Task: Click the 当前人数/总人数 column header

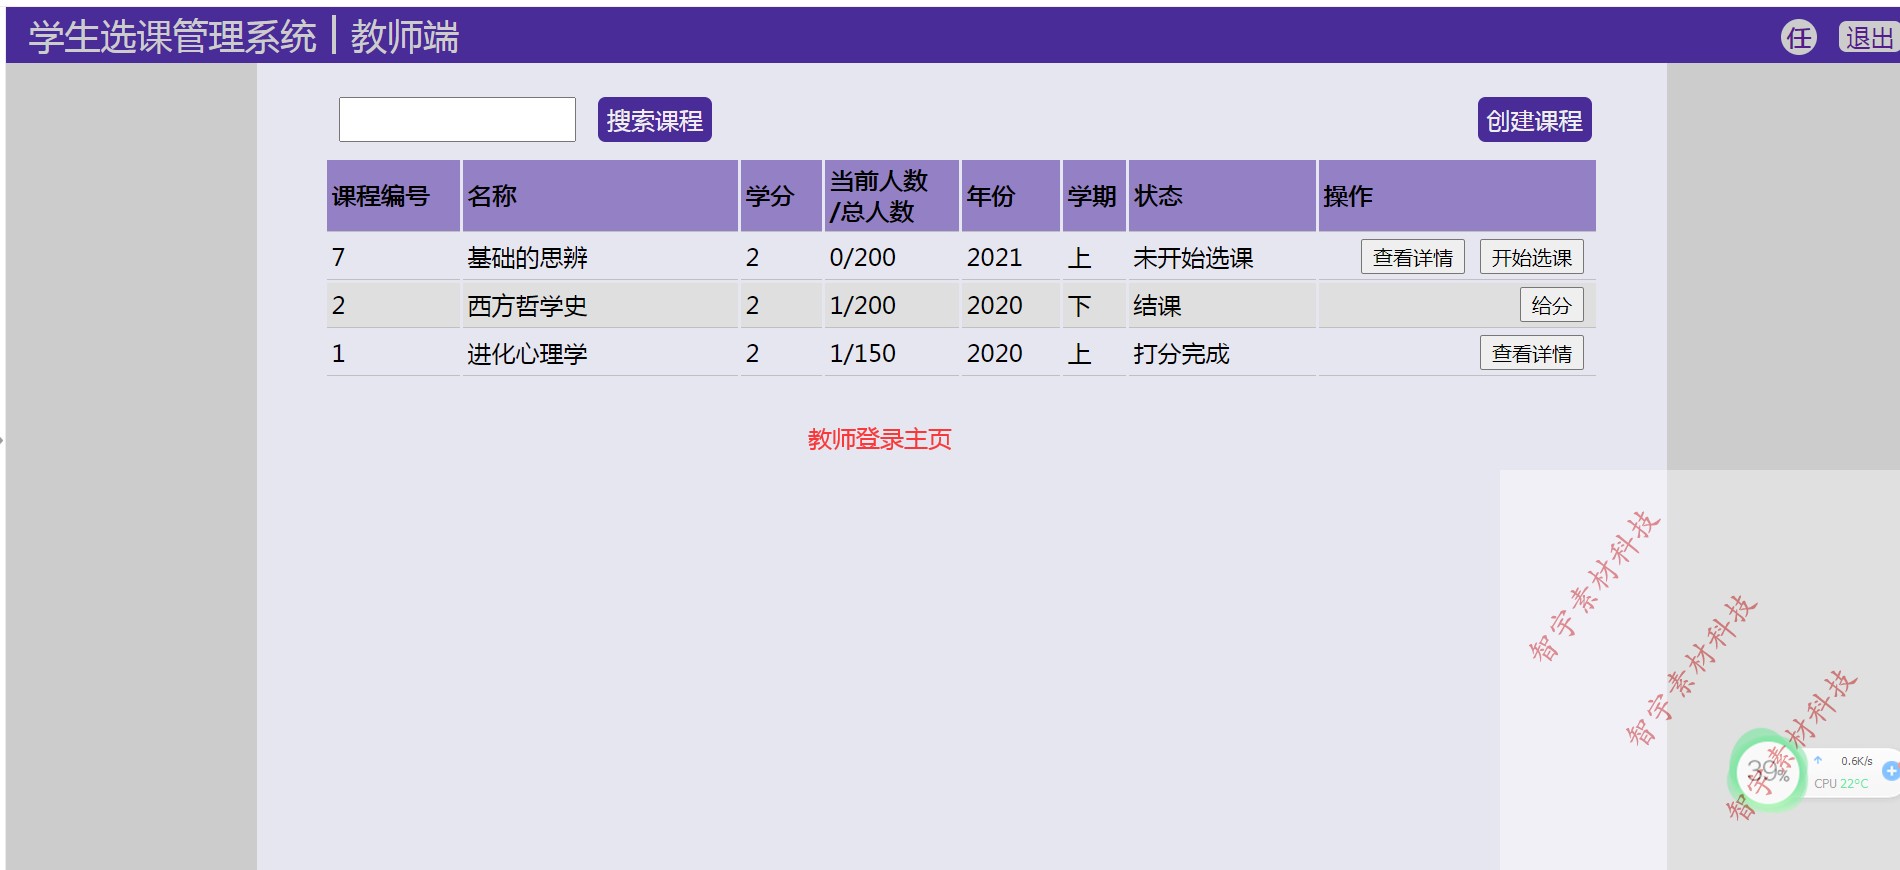Action: [891, 196]
